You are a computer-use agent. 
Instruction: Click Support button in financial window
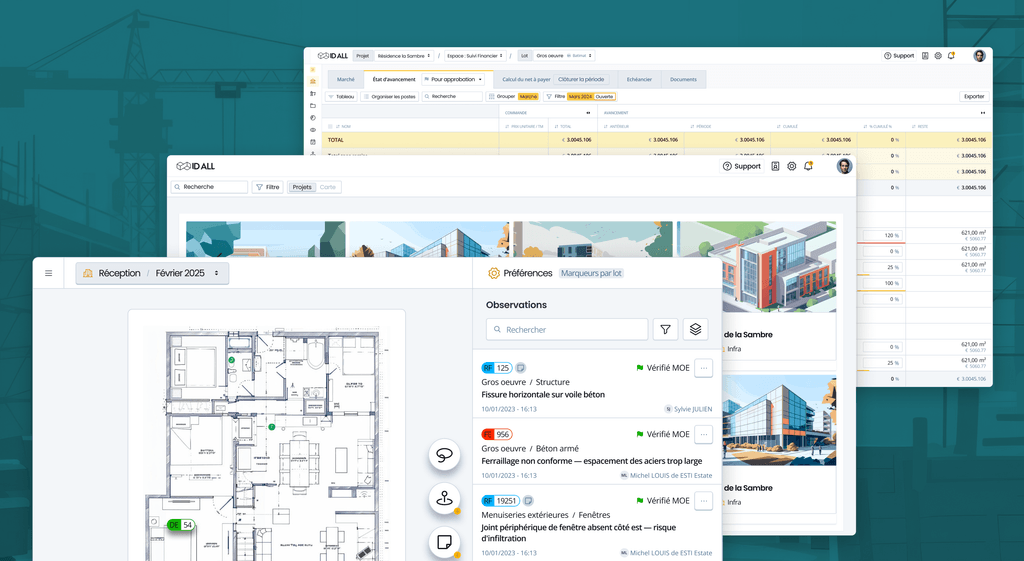coord(899,56)
